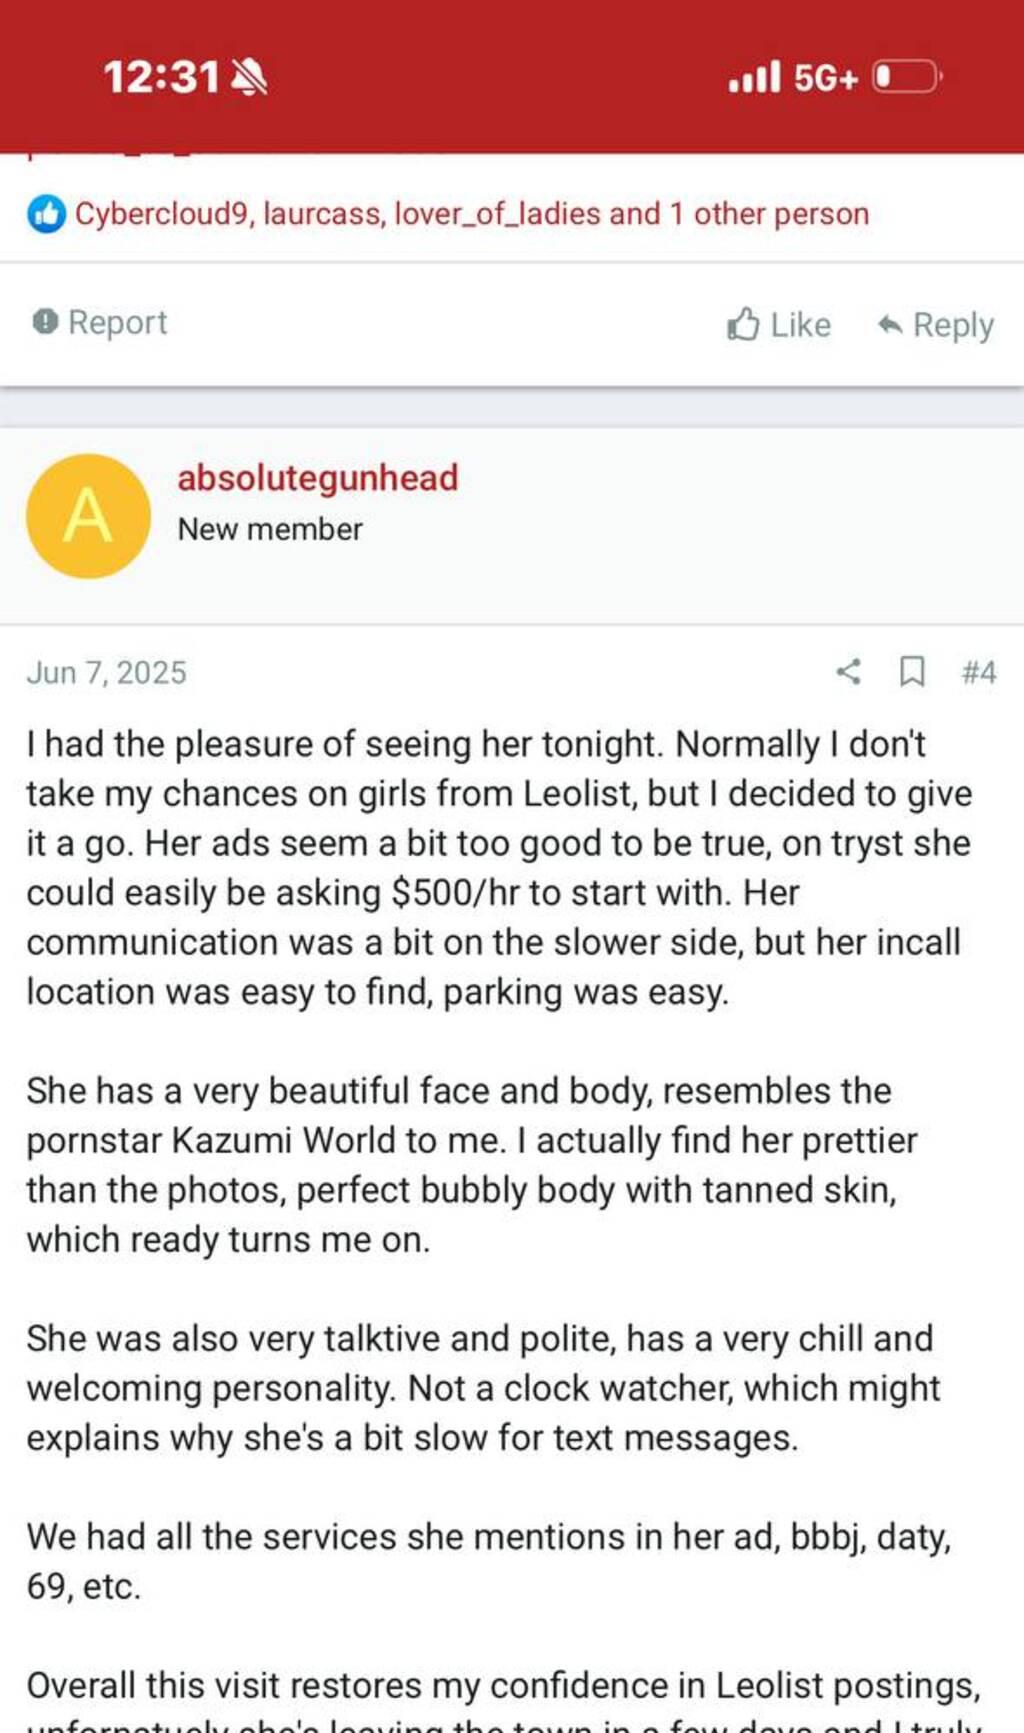Viewport: 1024px width, 1733px height.
Task: Show the '1 other person' who liked
Action: [768, 214]
